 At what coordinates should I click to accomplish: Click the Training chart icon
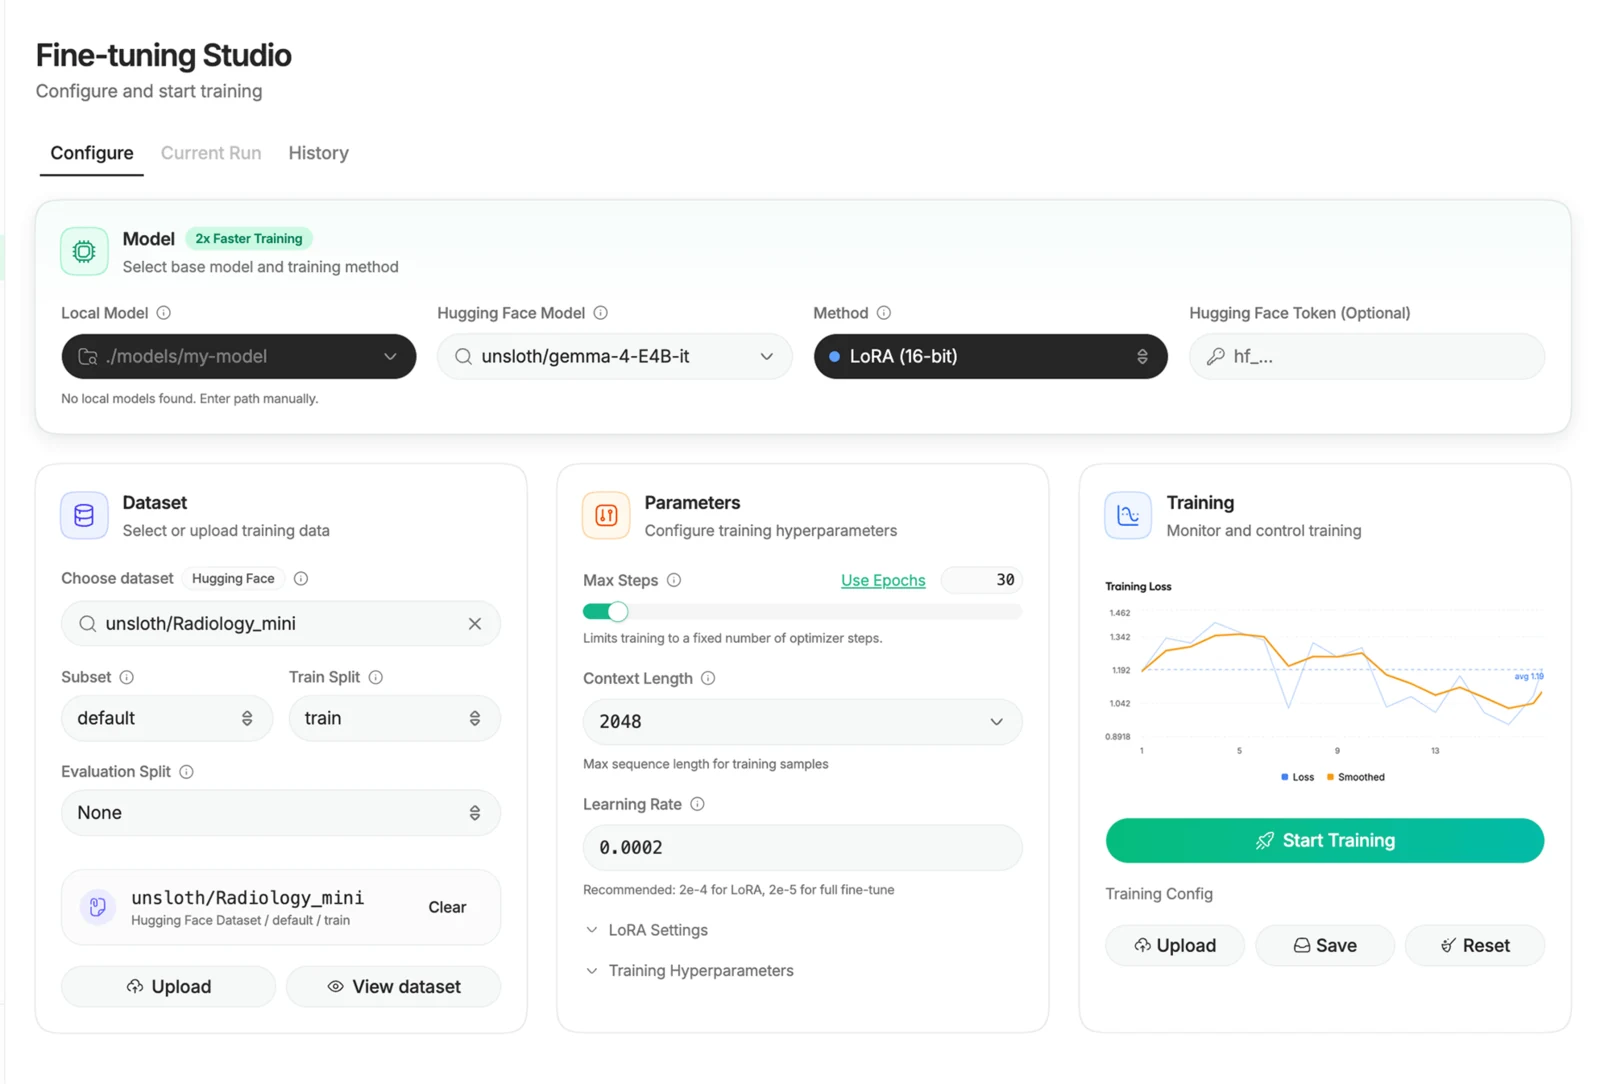[1128, 515]
